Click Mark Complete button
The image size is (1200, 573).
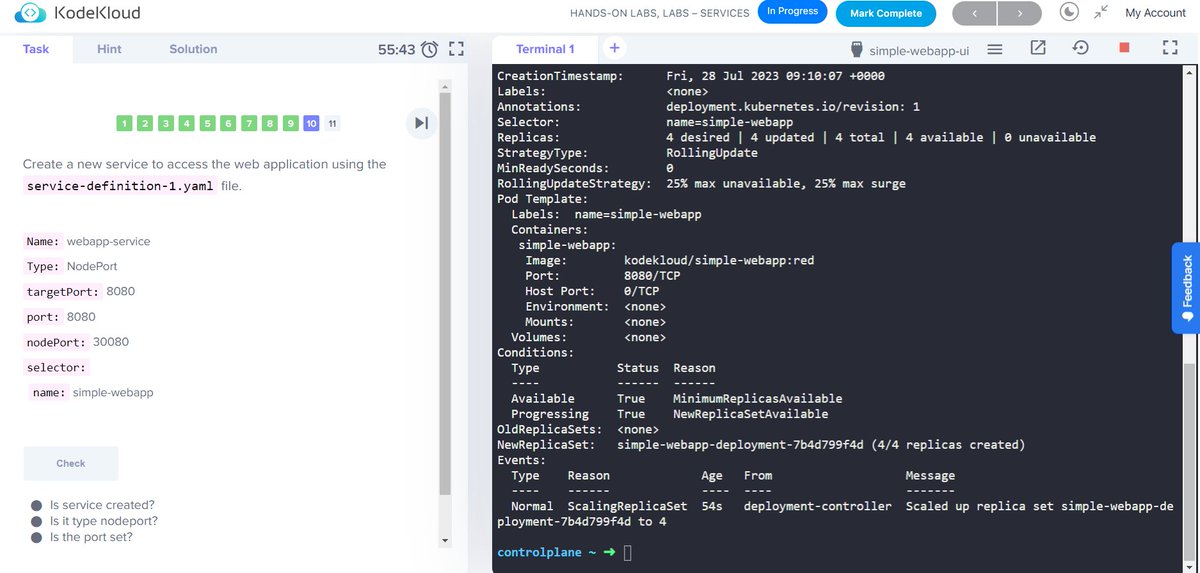click(x=885, y=14)
